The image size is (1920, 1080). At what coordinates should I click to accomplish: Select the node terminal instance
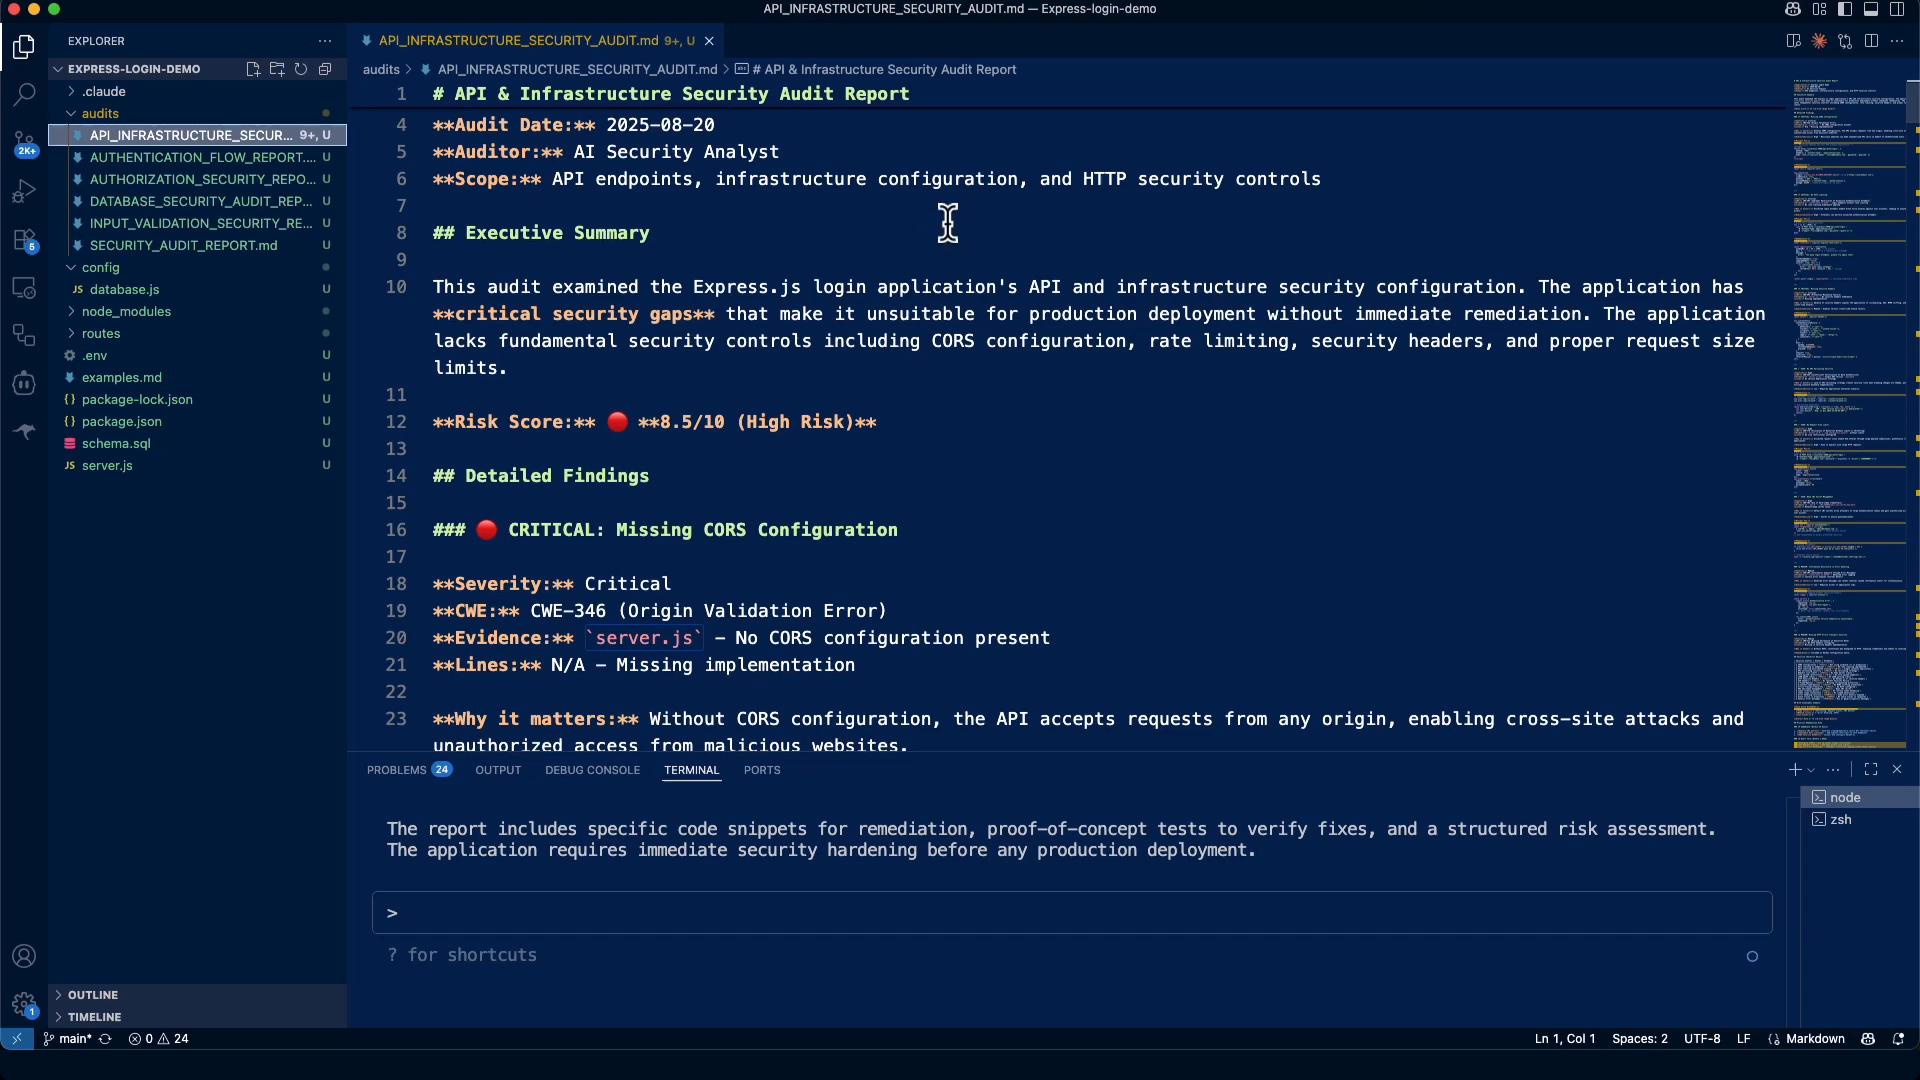tap(1860, 797)
